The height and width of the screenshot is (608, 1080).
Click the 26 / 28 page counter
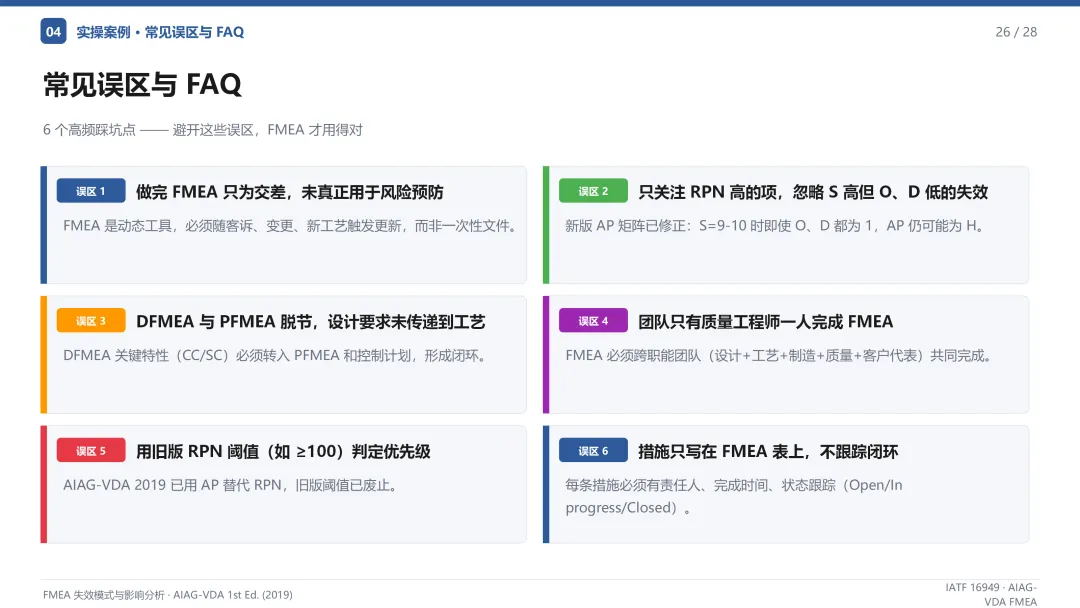1016,32
